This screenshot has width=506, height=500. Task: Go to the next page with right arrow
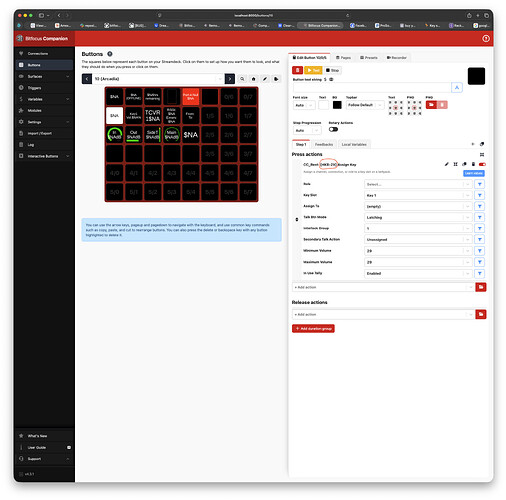[x=230, y=79]
